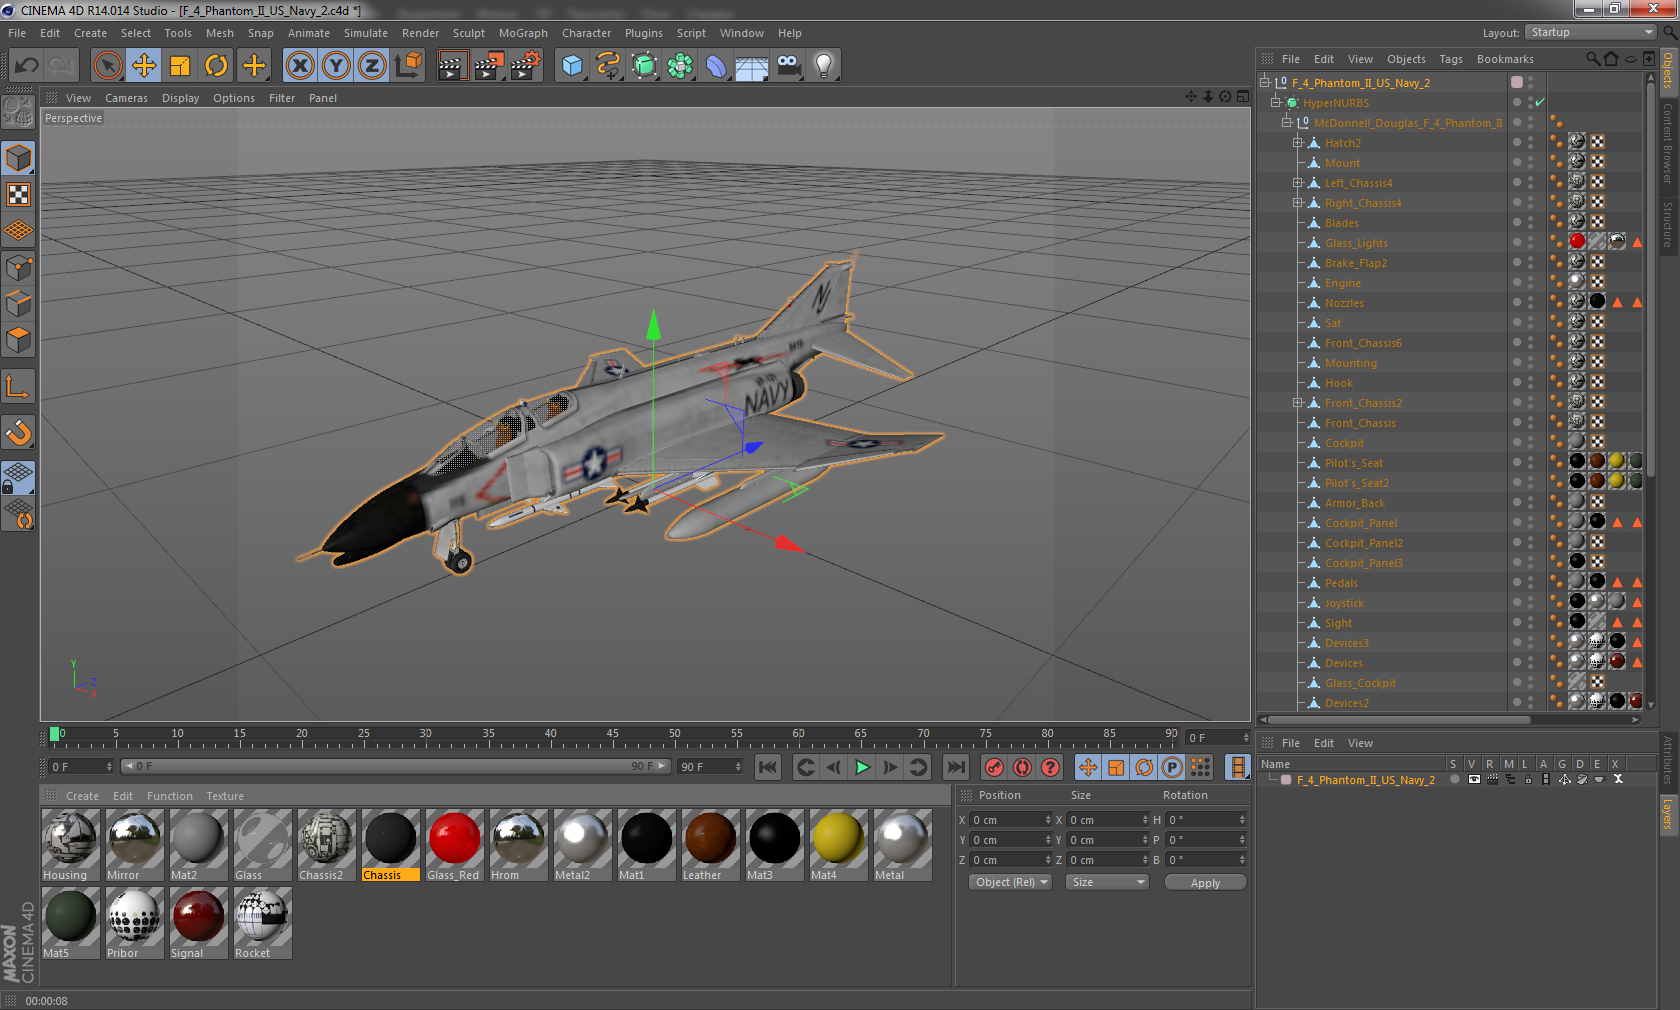1680x1010 pixels.
Task: Switch to Model mode in left palette
Action: [19, 158]
